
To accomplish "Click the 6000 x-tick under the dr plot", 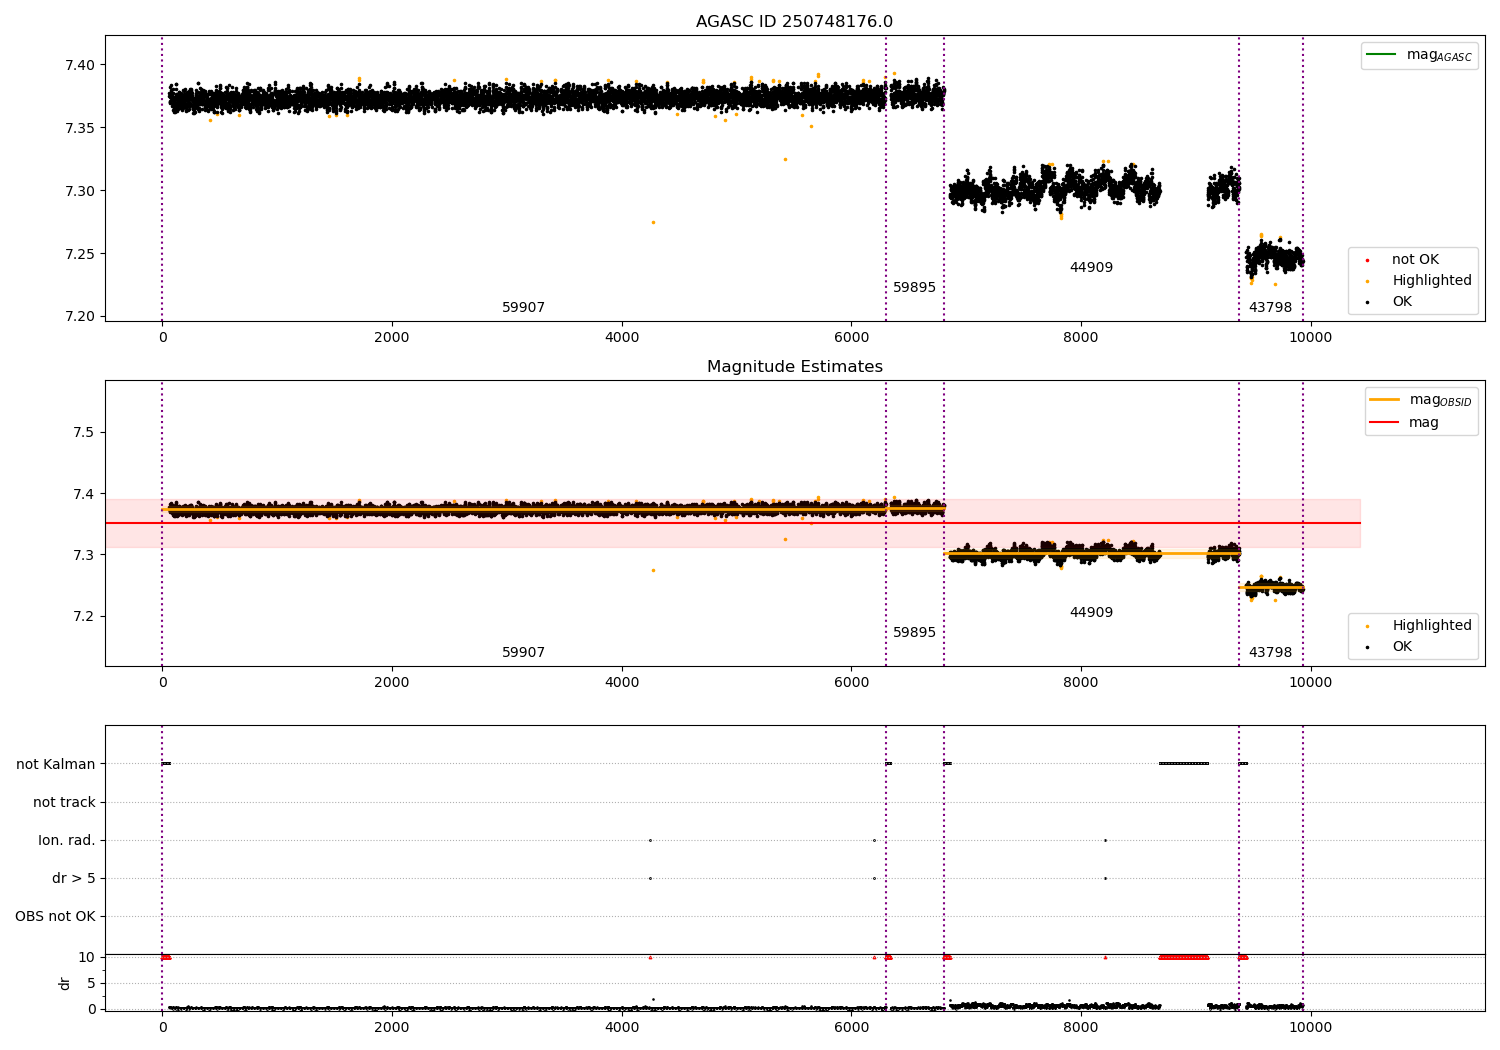I will (x=851, y=1027).
